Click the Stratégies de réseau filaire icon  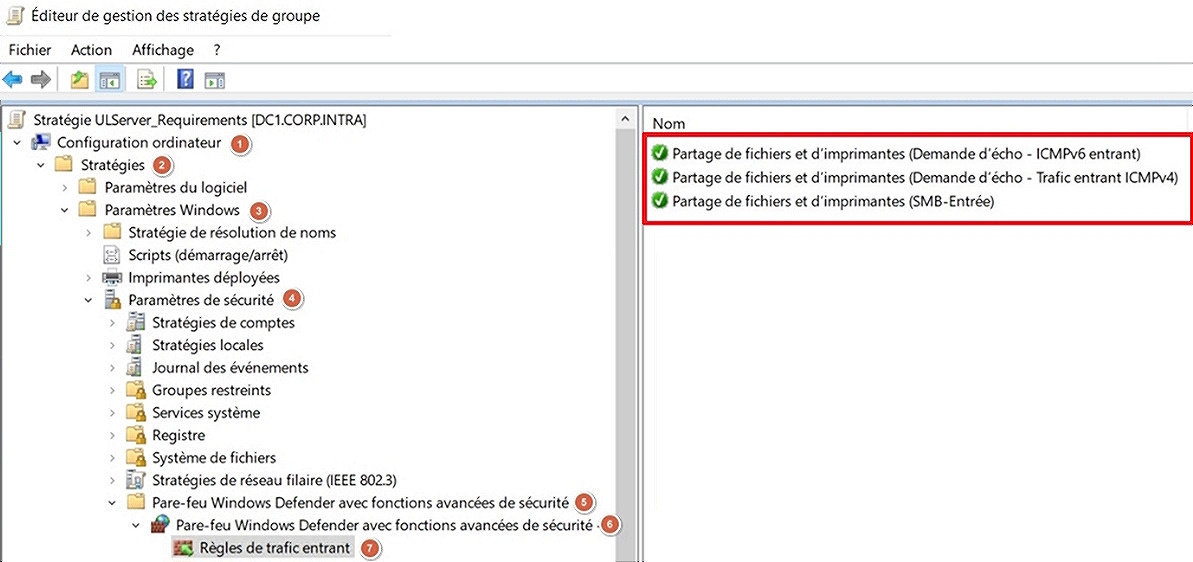pyautogui.click(x=136, y=480)
